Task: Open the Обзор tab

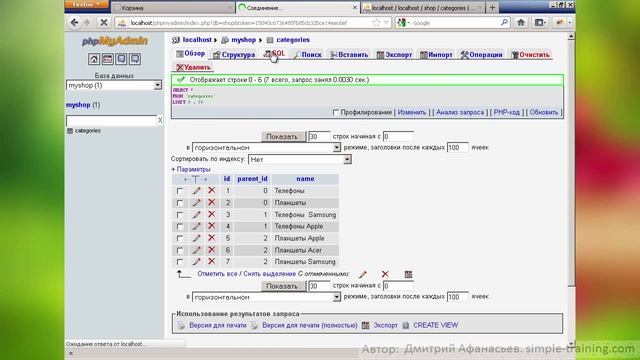Action: (x=191, y=54)
